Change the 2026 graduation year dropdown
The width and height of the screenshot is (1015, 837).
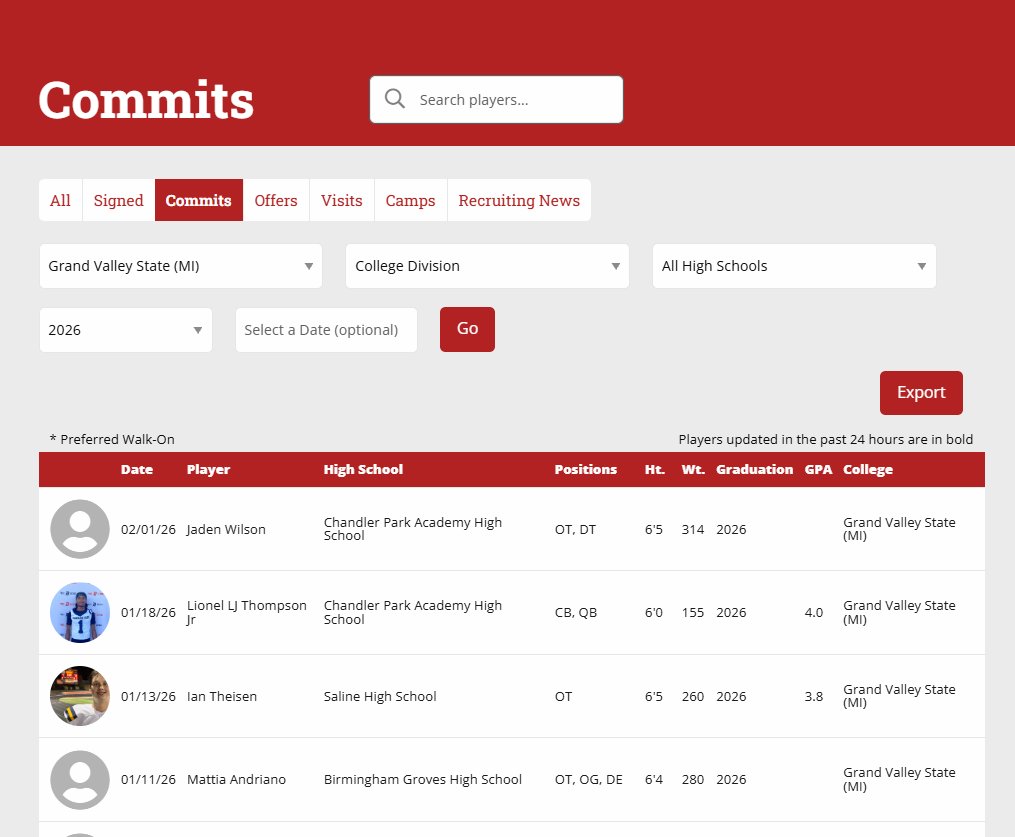tap(126, 330)
